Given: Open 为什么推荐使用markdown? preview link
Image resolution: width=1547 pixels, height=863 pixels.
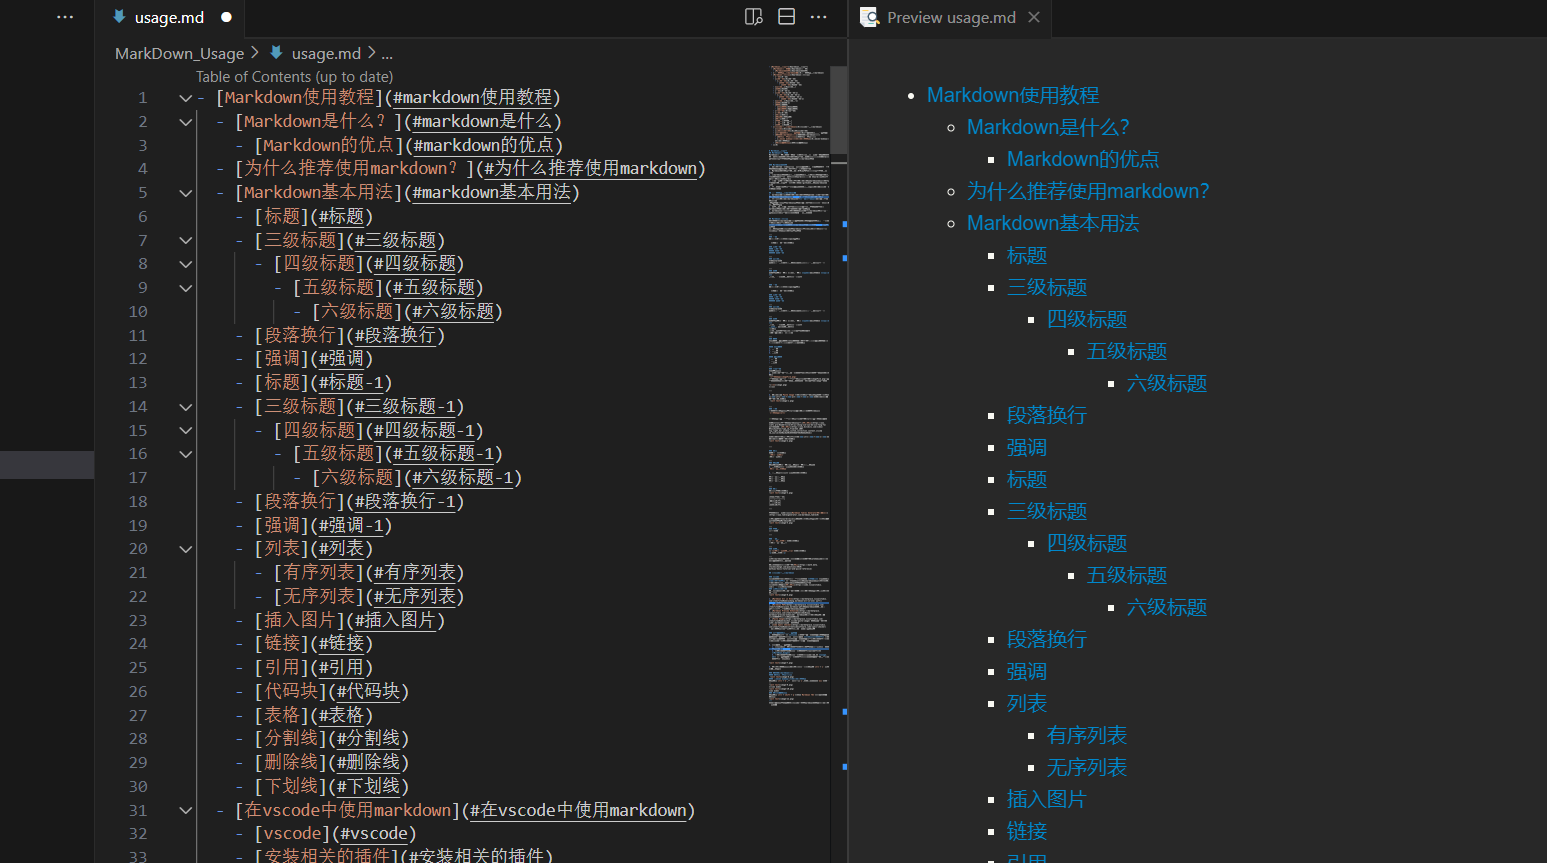Looking at the screenshot, I should 1088,191.
